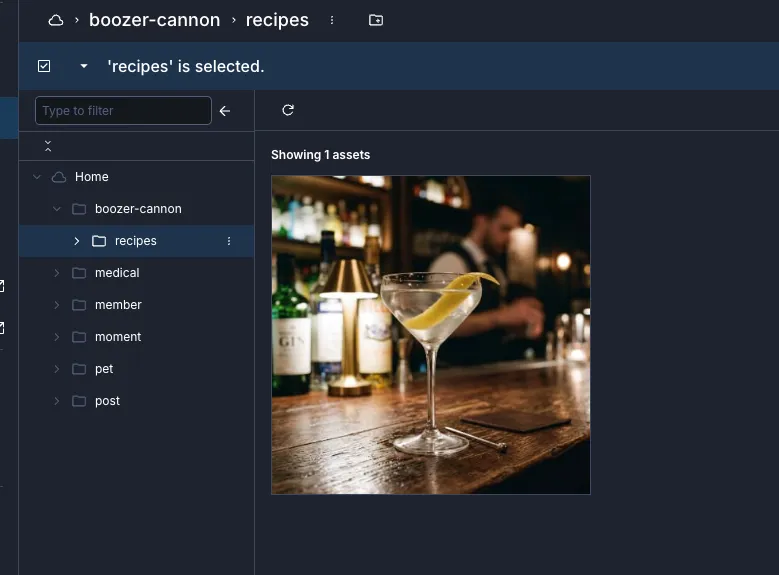779x575 pixels.
Task: Click the move-to-folder icon in header
Action: pyautogui.click(x=376, y=20)
